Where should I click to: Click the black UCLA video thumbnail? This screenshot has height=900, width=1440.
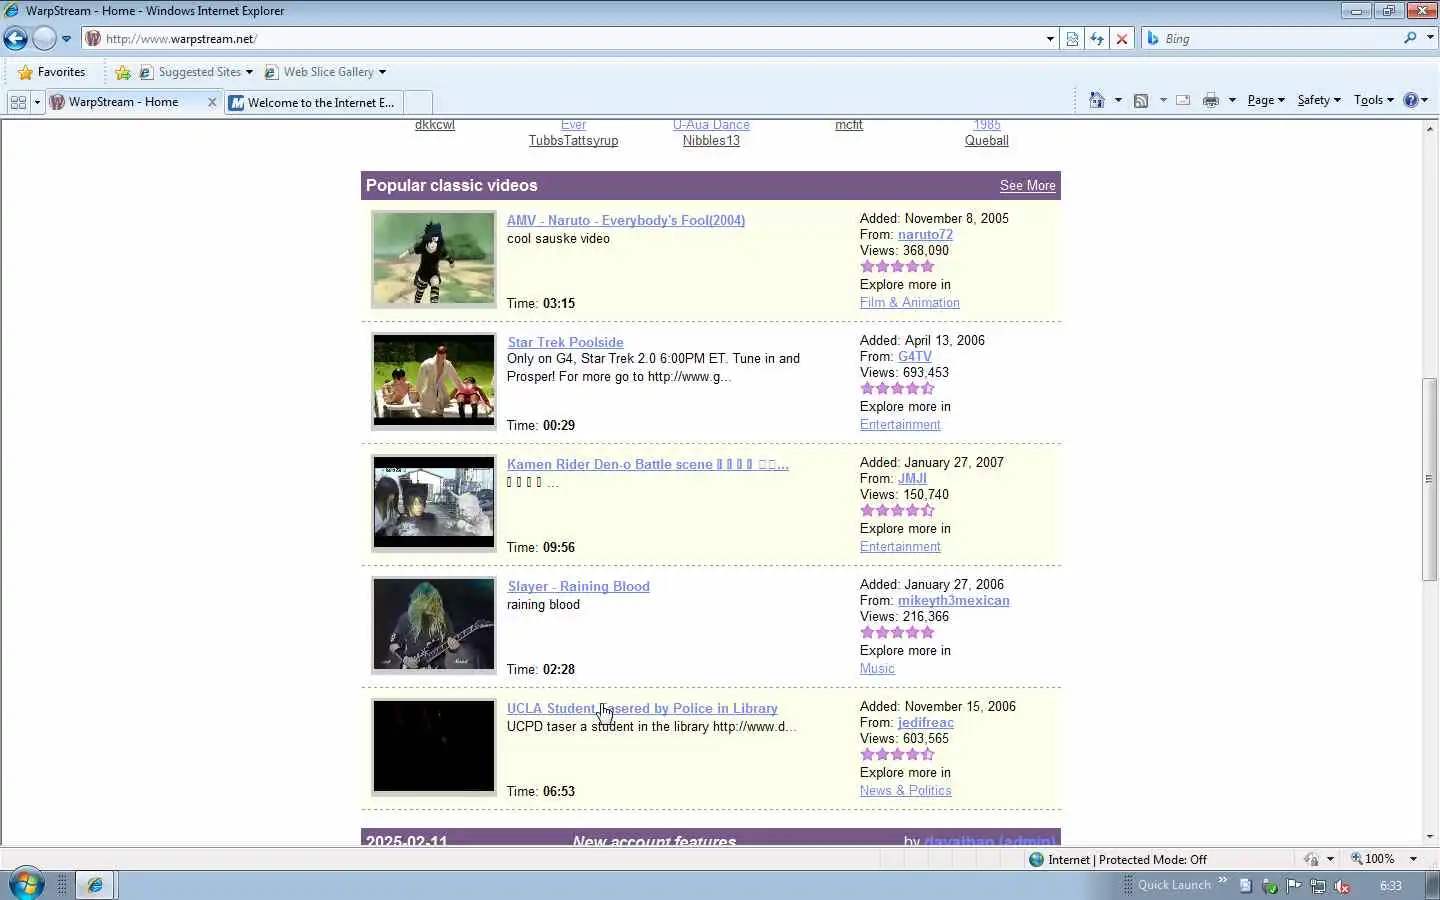point(434,747)
